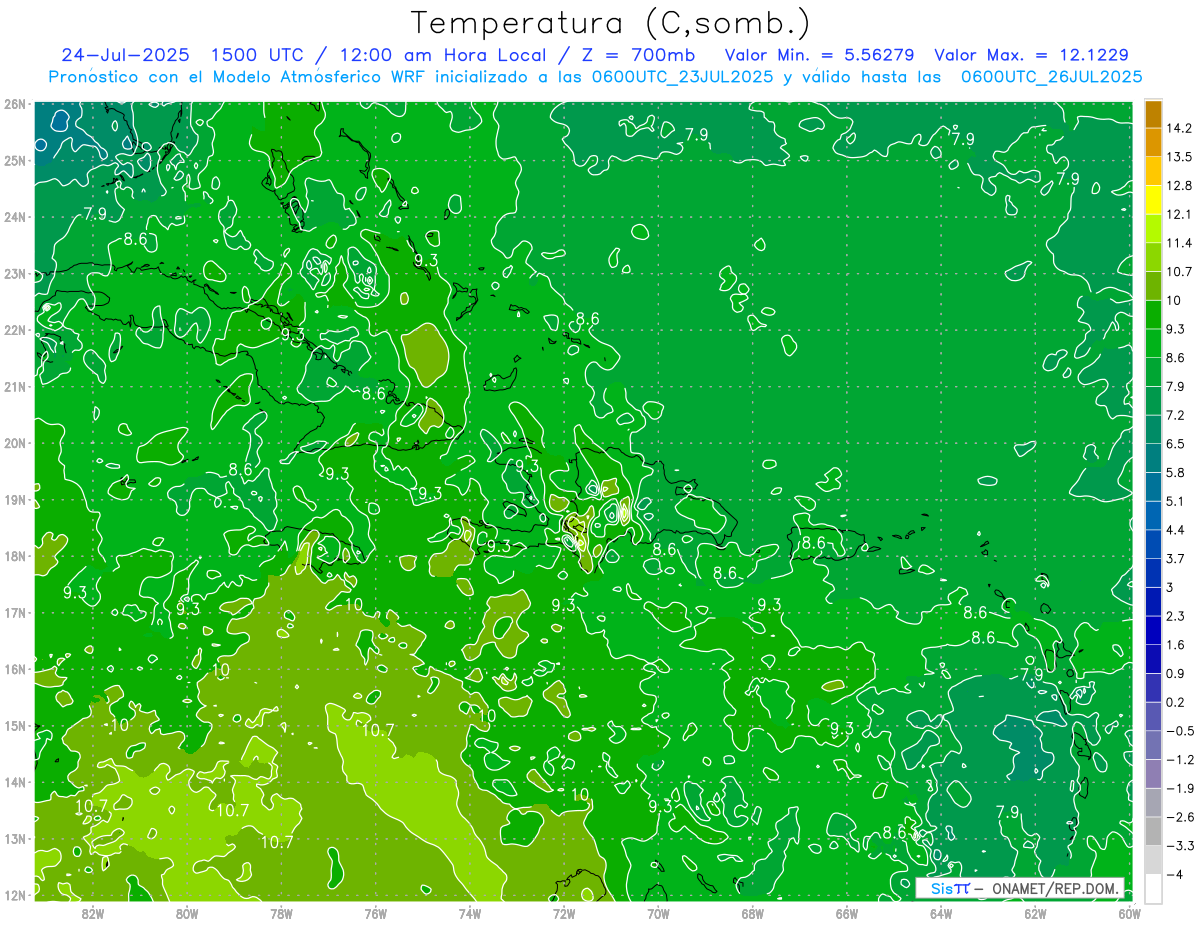Screen dimensions: 1200x927
Task: Click the 76W longitude axis label
Action: 376,913
